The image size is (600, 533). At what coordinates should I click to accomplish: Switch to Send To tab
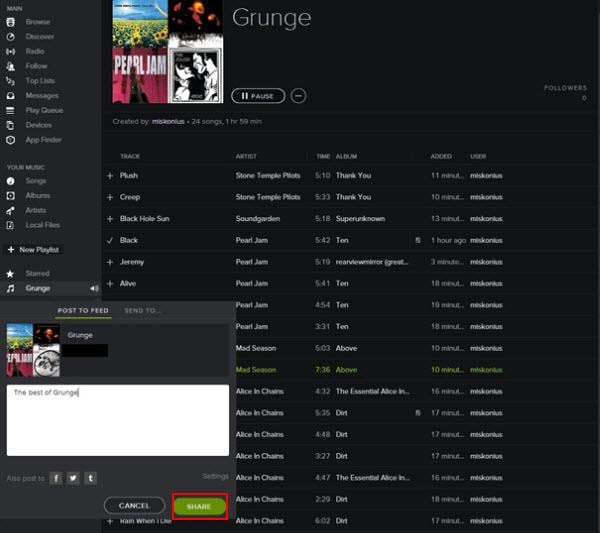pos(141,310)
